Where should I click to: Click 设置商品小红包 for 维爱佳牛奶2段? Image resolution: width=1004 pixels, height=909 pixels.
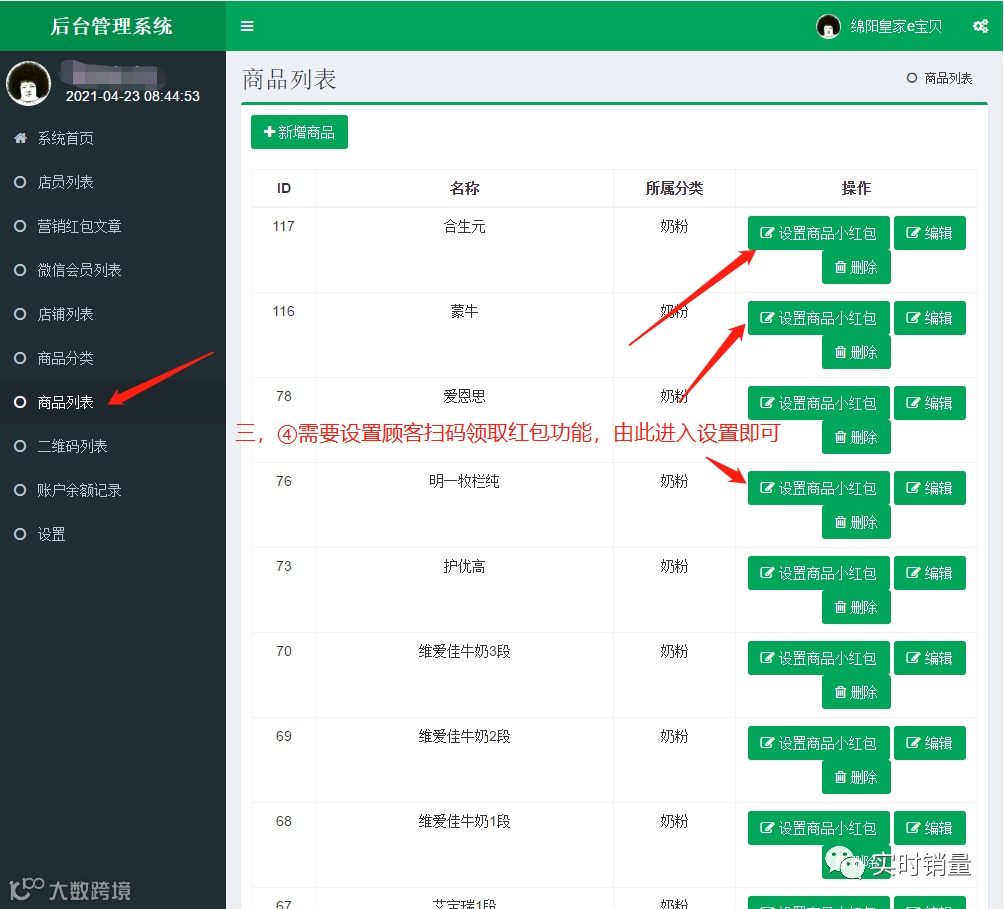click(818, 743)
